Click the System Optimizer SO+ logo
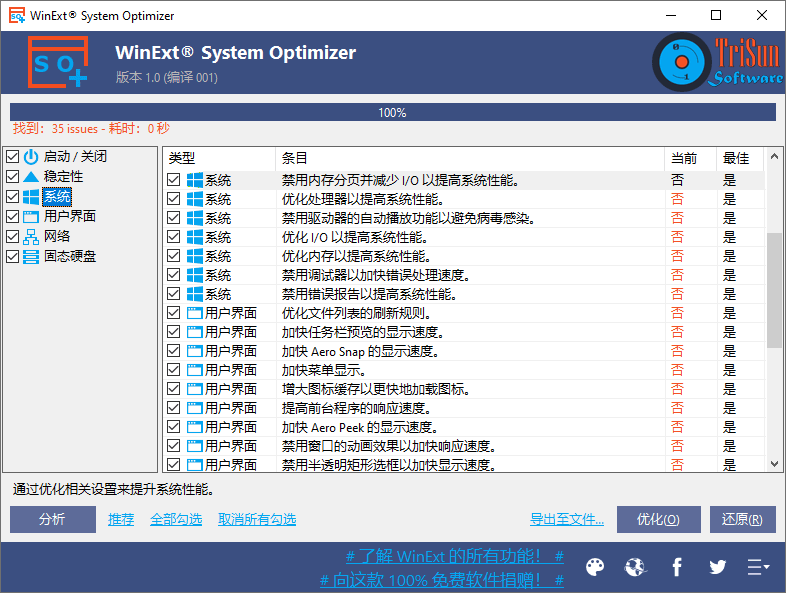 click(x=58, y=62)
